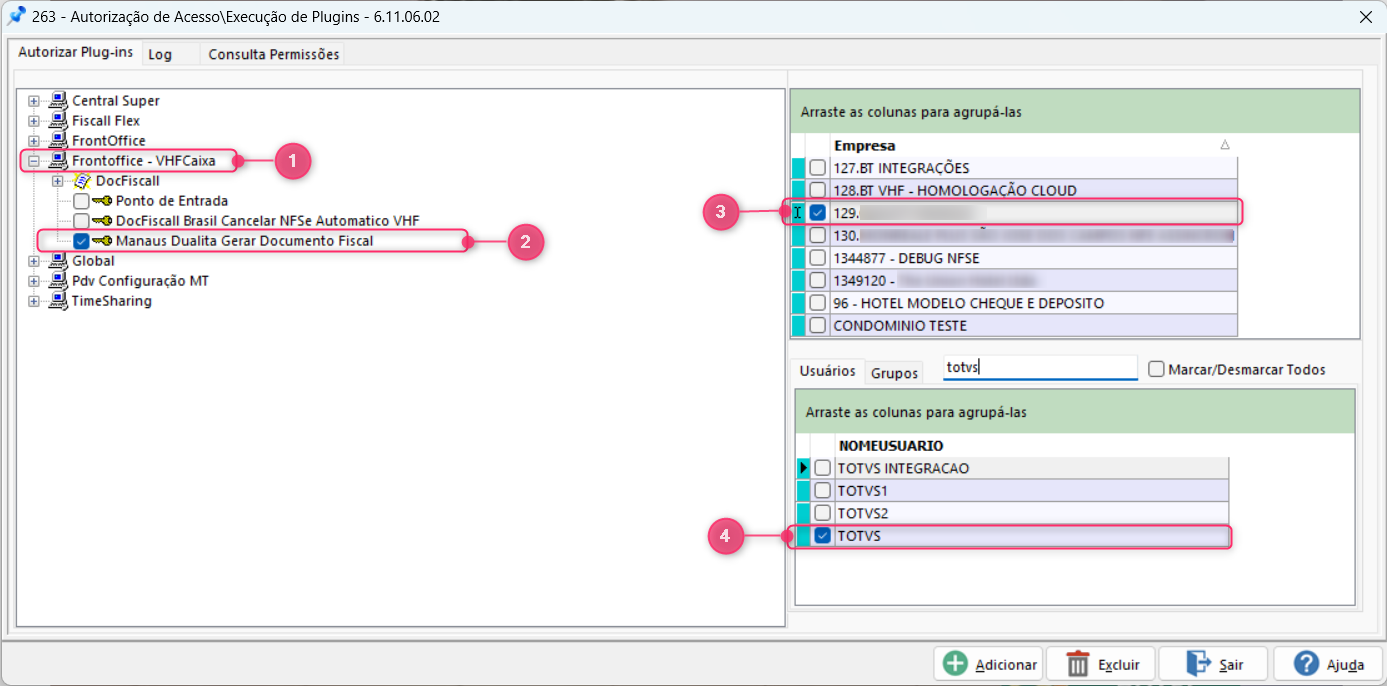1387x686 pixels.
Task: Click the green plus icon on Adicionar
Action: coord(956,664)
